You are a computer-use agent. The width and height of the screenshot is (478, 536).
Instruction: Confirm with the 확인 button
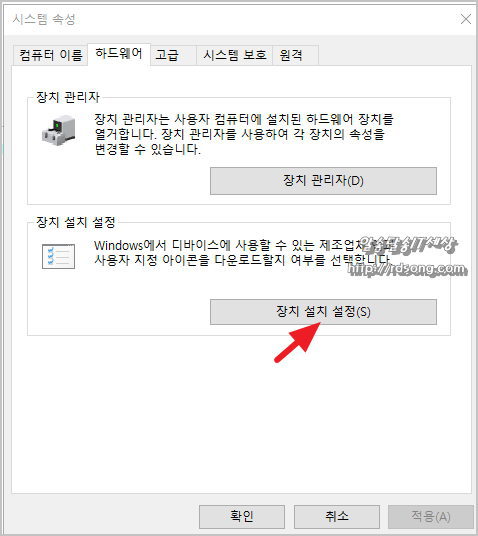tap(242, 517)
